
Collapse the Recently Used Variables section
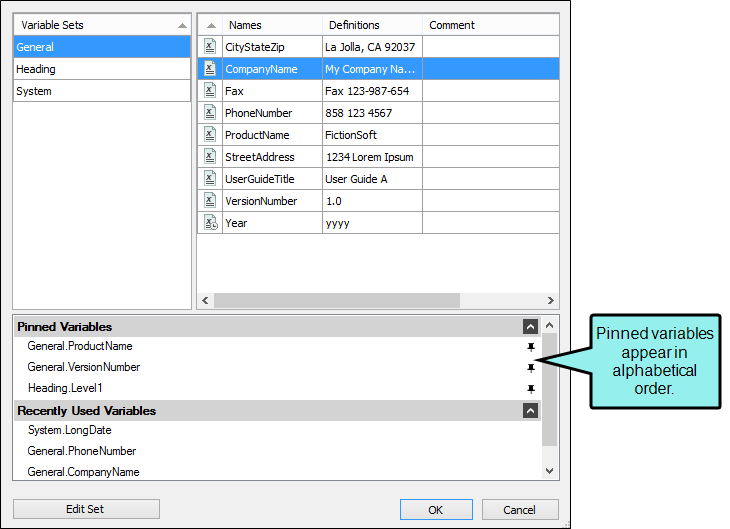[530, 410]
